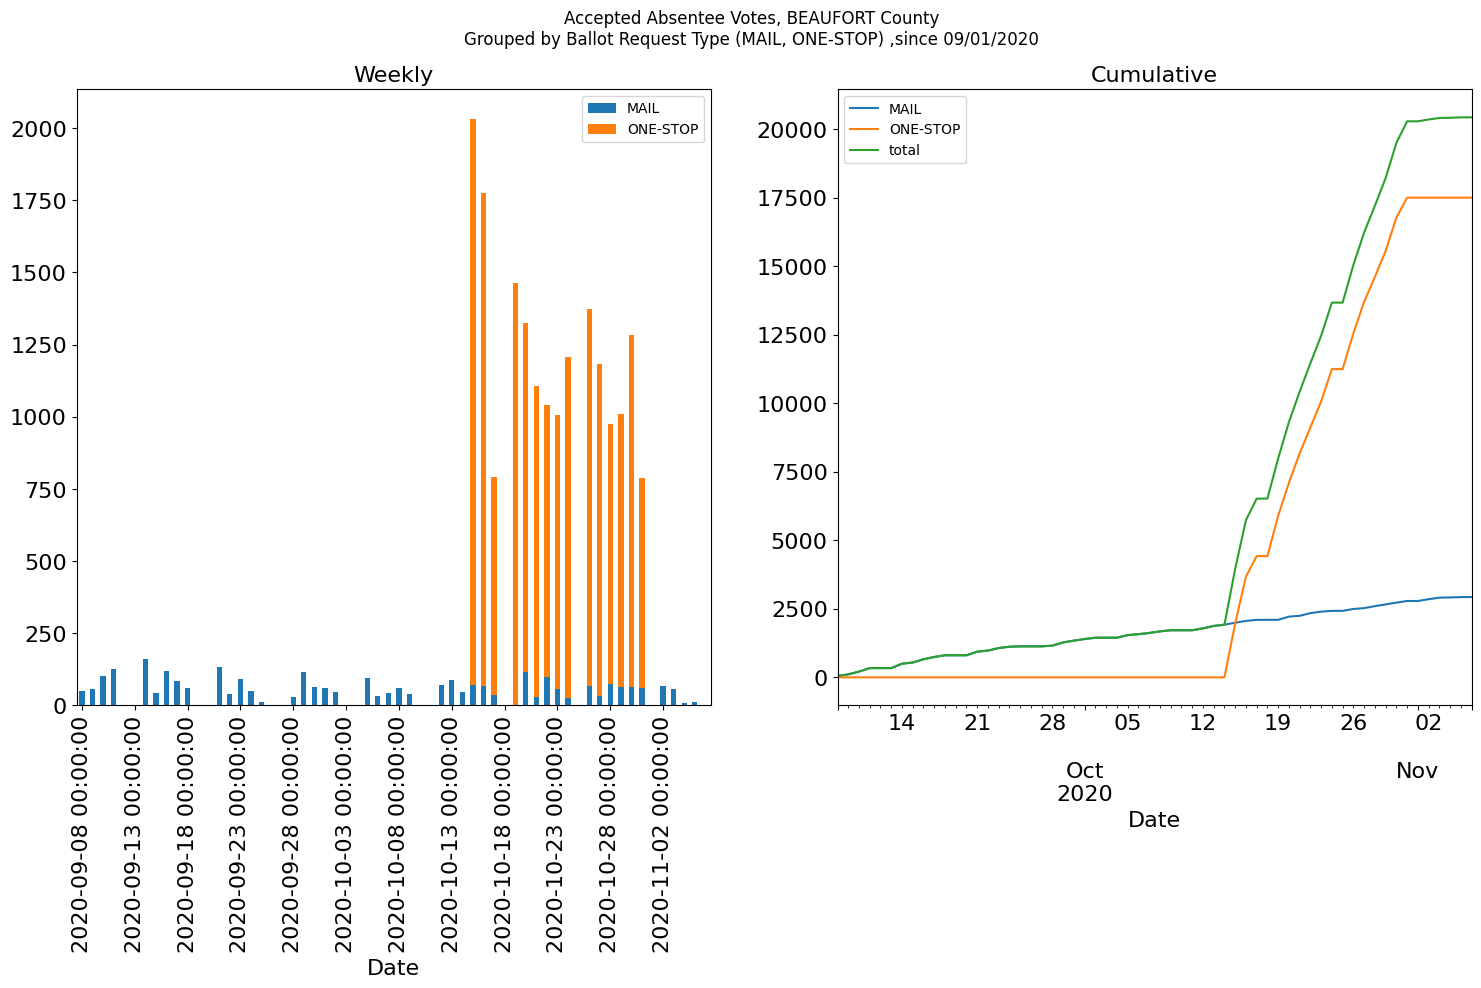Click the Cumulative x-axis tick label 26
Image resolution: width=1481 pixels, height=988 pixels.
coord(1353,723)
